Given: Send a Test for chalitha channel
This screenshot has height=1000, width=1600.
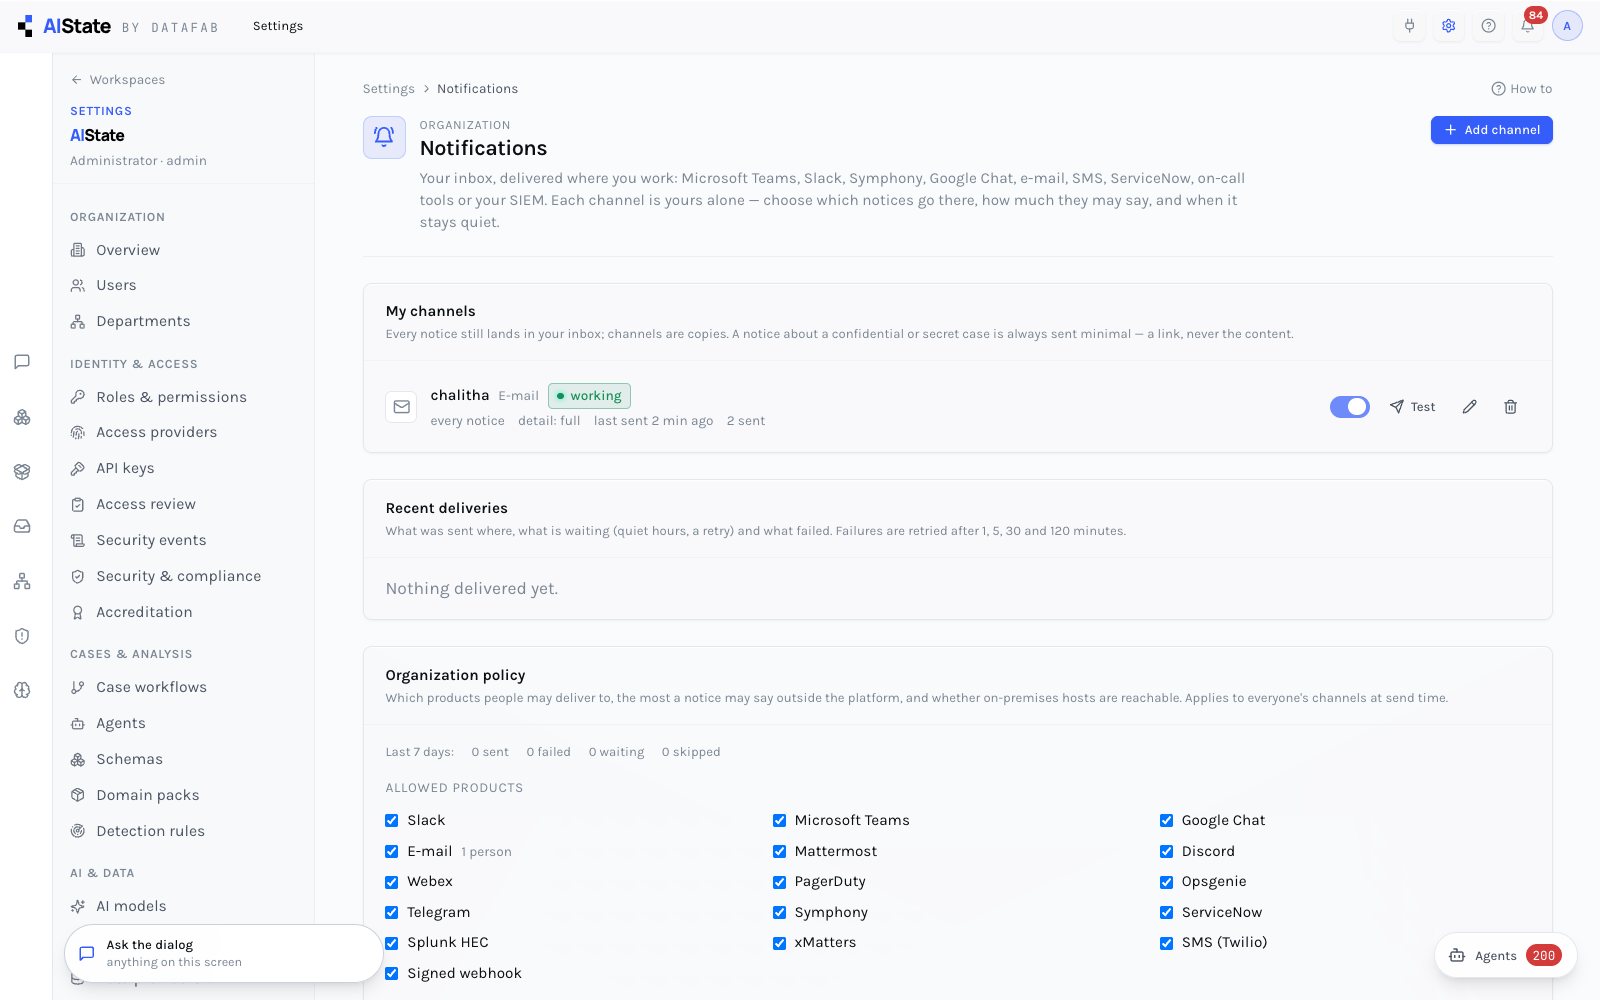Looking at the screenshot, I should pyautogui.click(x=1412, y=407).
